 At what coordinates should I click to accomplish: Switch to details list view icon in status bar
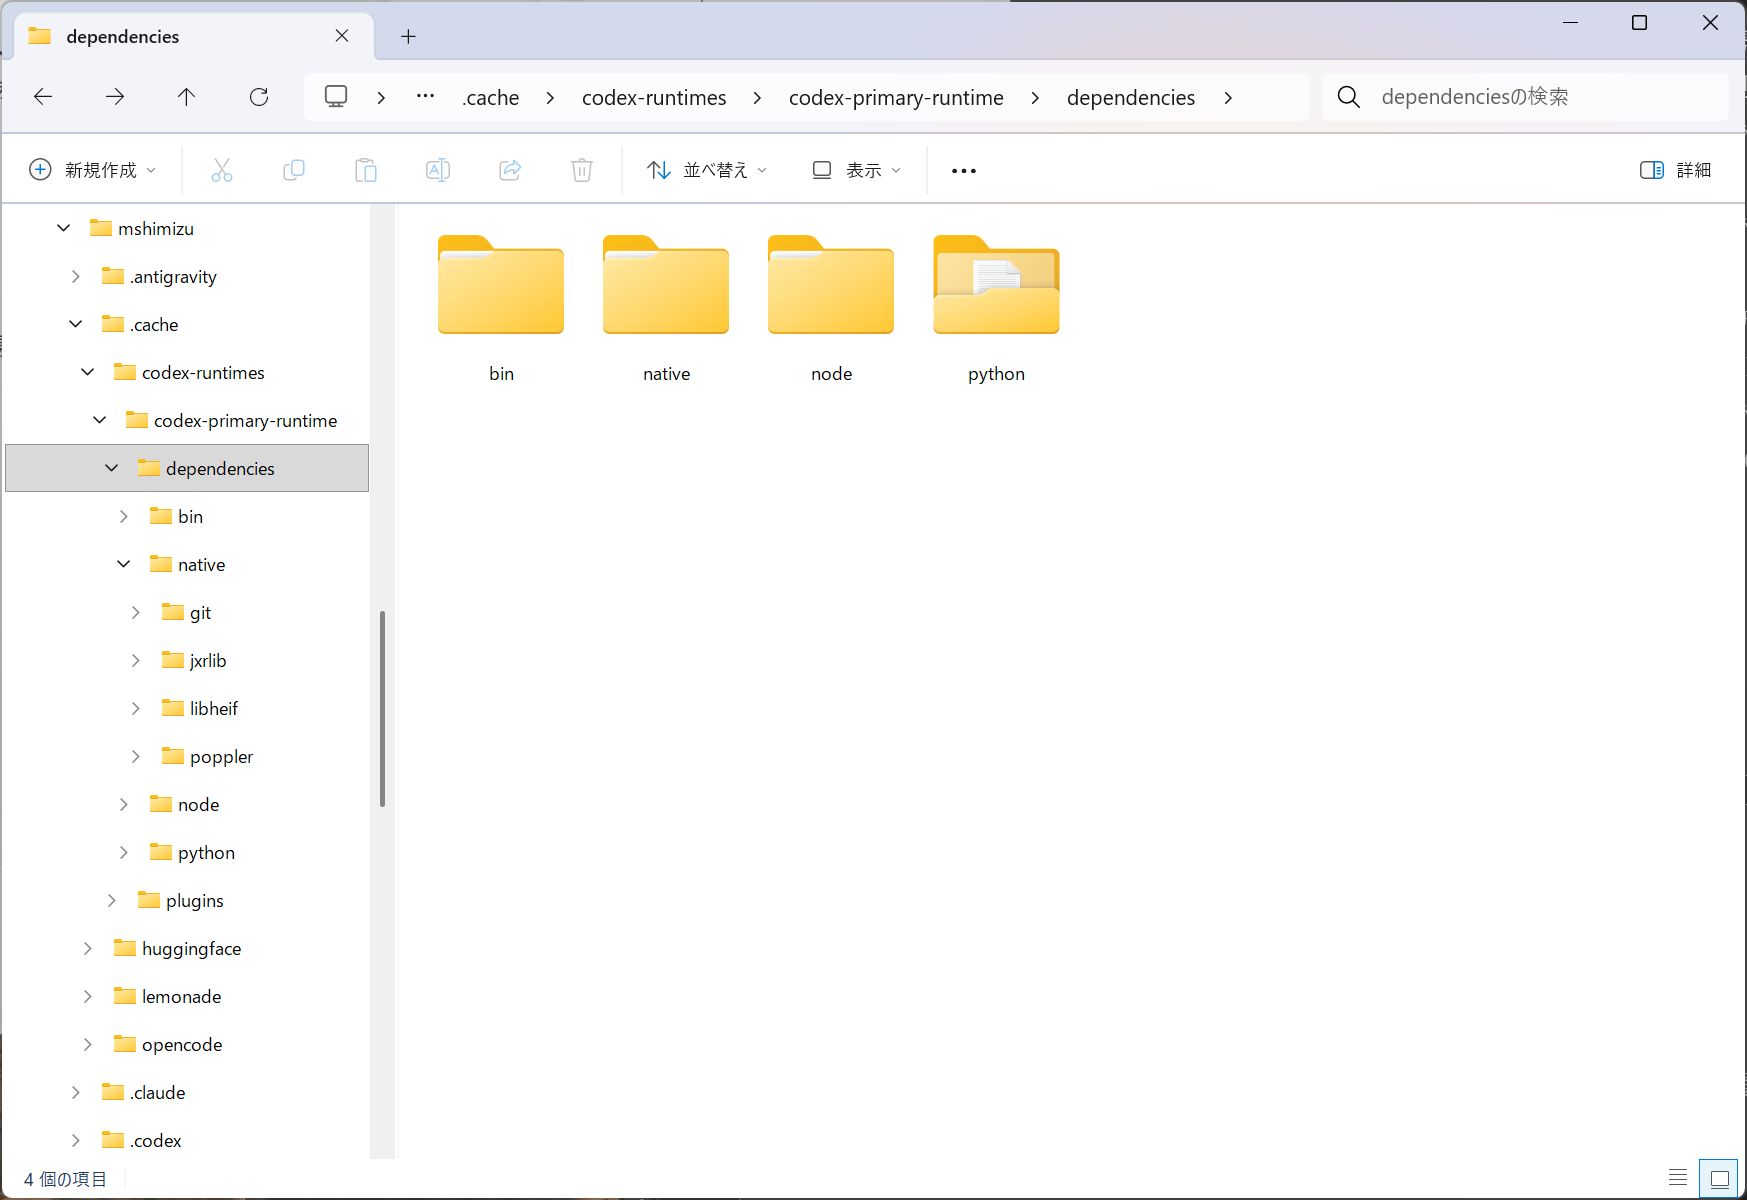click(x=1678, y=1177)
